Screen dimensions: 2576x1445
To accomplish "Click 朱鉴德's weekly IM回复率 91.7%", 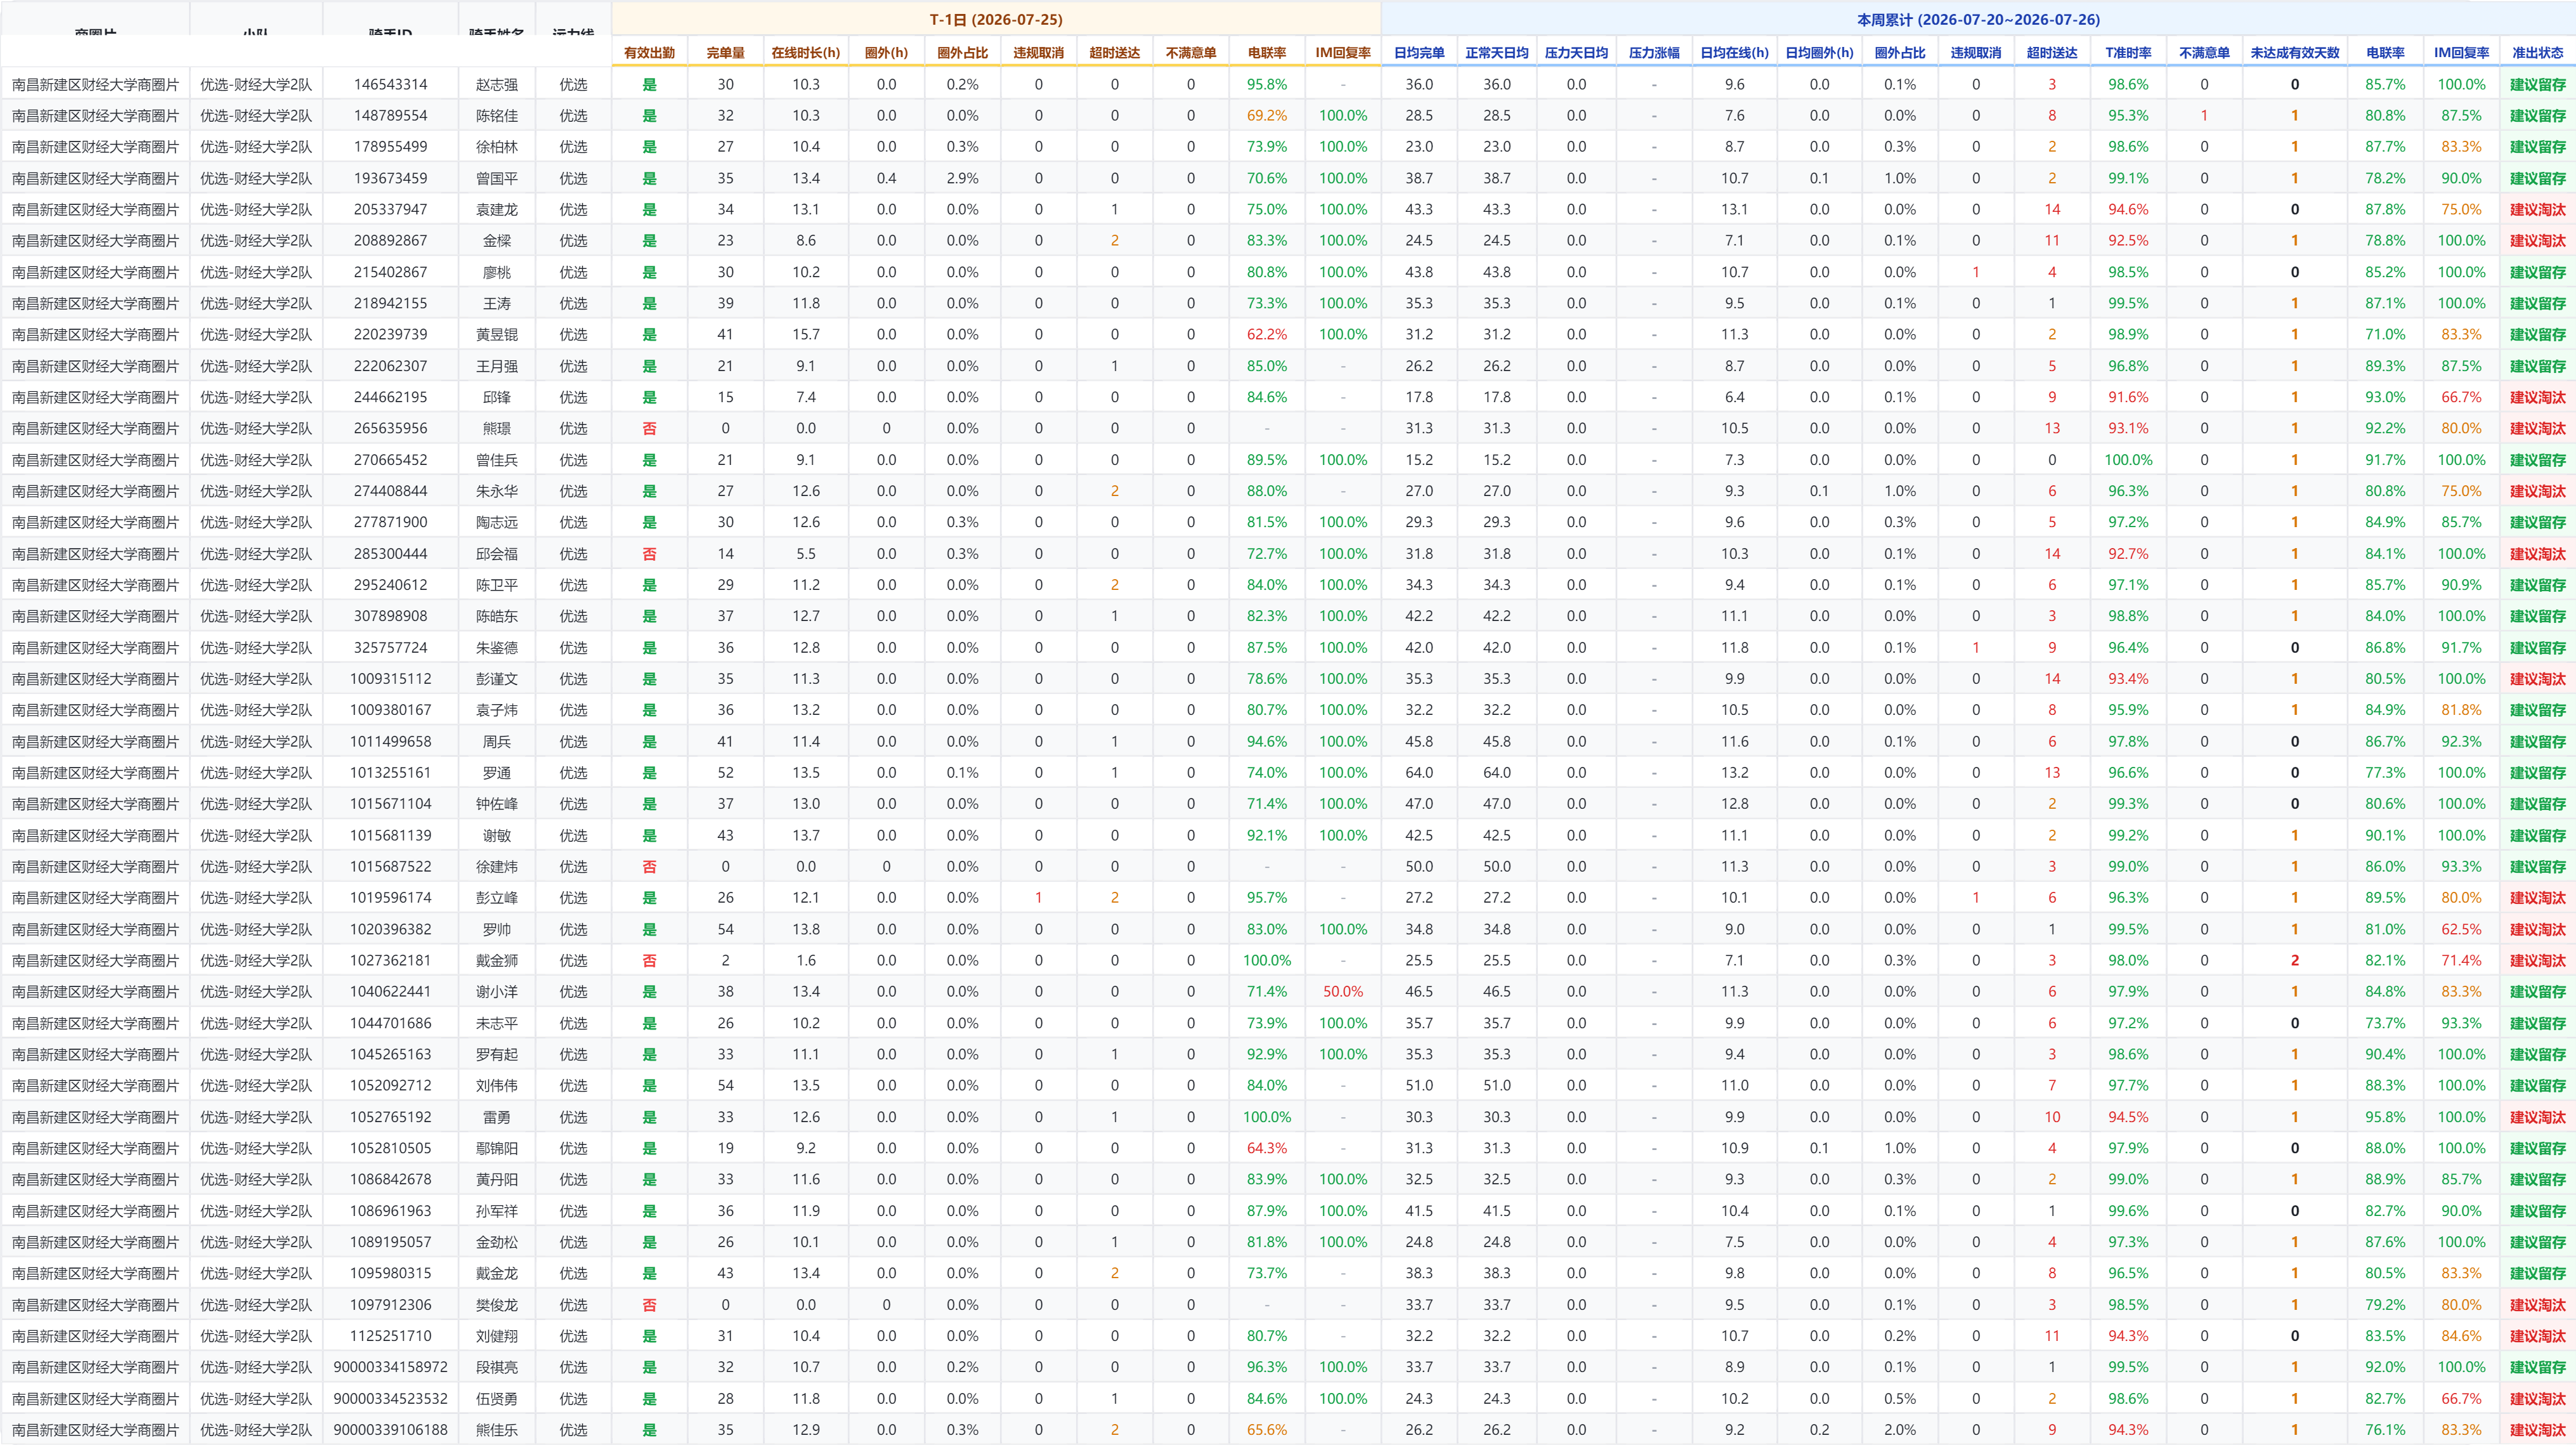I will 2461,648.
